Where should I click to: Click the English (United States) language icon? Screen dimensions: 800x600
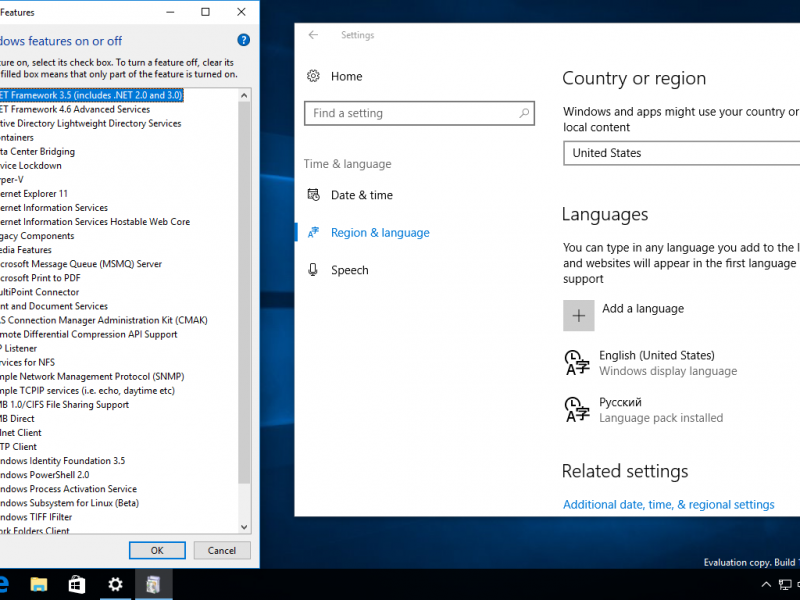(x=577, y=363)
